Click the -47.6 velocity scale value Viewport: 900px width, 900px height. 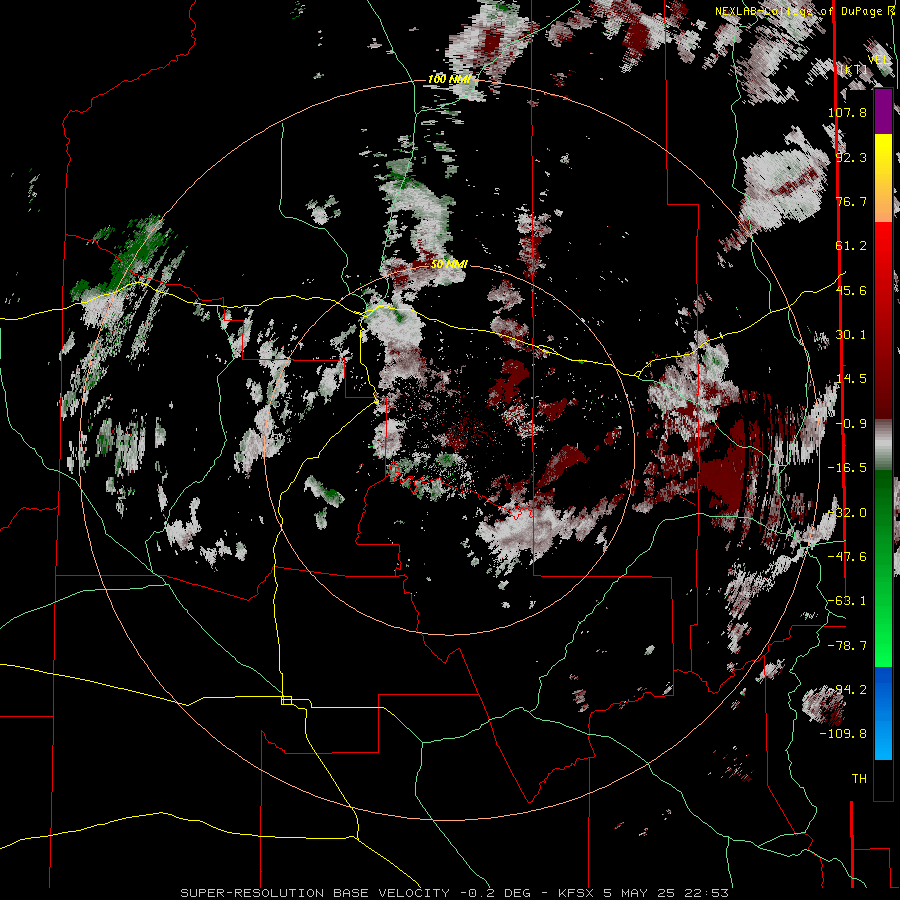point(847,557)
